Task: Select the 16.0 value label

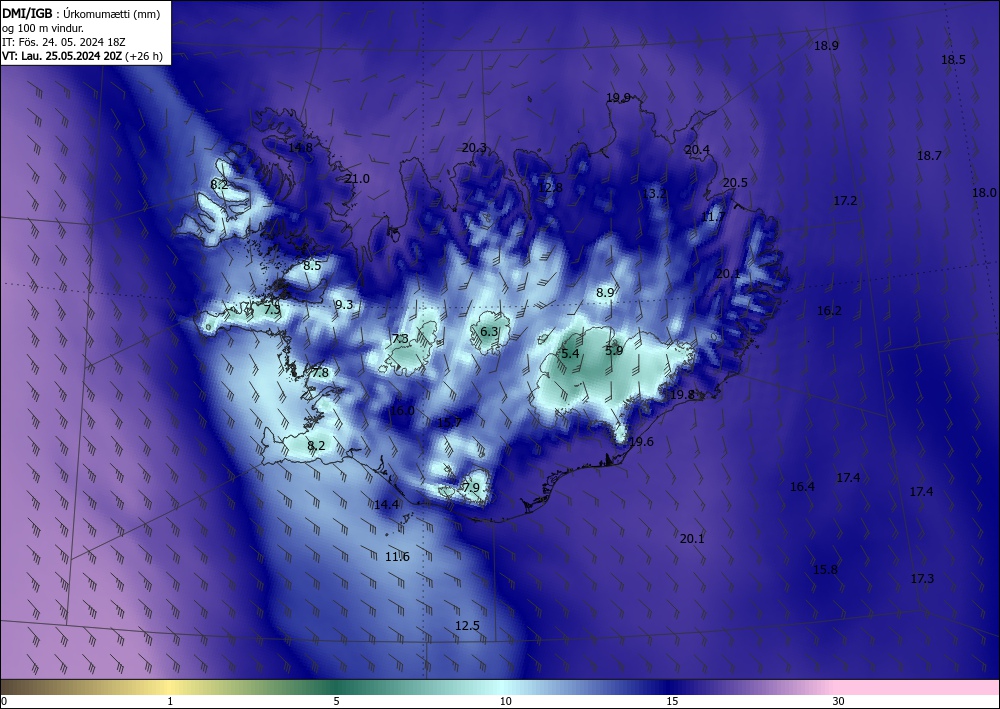Action: pyautogui.click(x=402, y=411)
